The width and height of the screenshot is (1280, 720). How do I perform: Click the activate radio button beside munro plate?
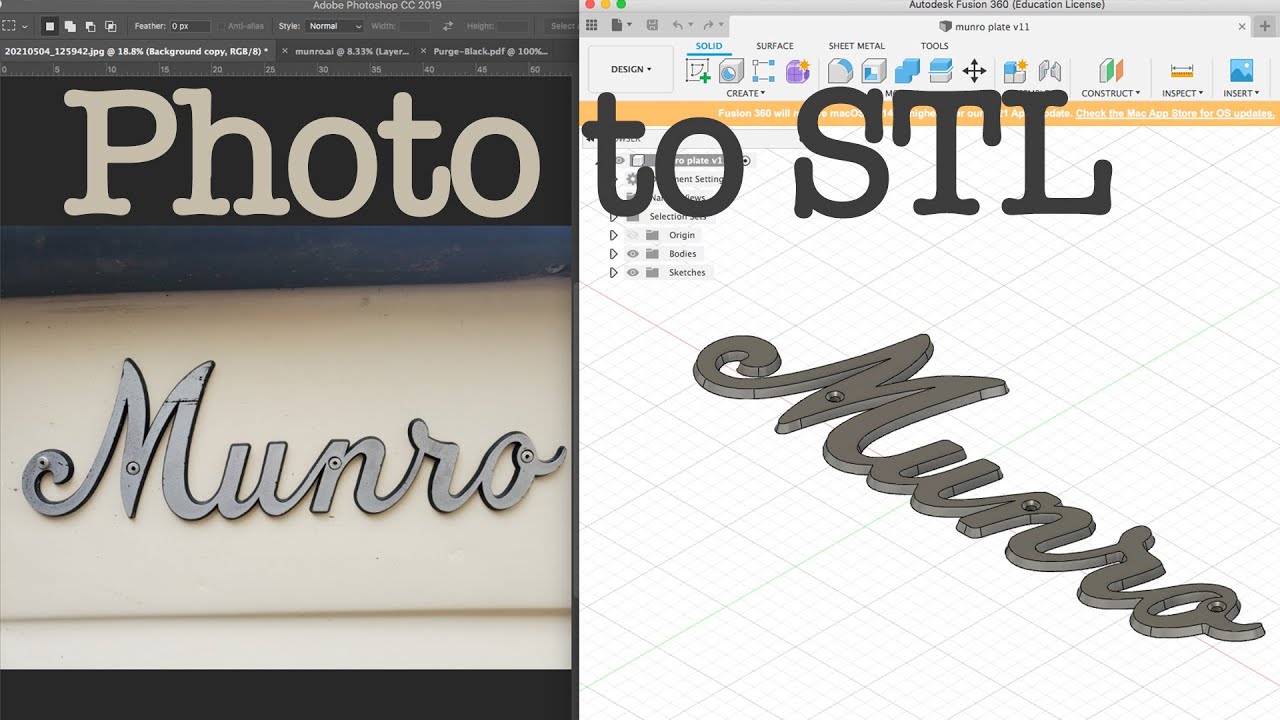pyautogui.click(x=745, y=160)
